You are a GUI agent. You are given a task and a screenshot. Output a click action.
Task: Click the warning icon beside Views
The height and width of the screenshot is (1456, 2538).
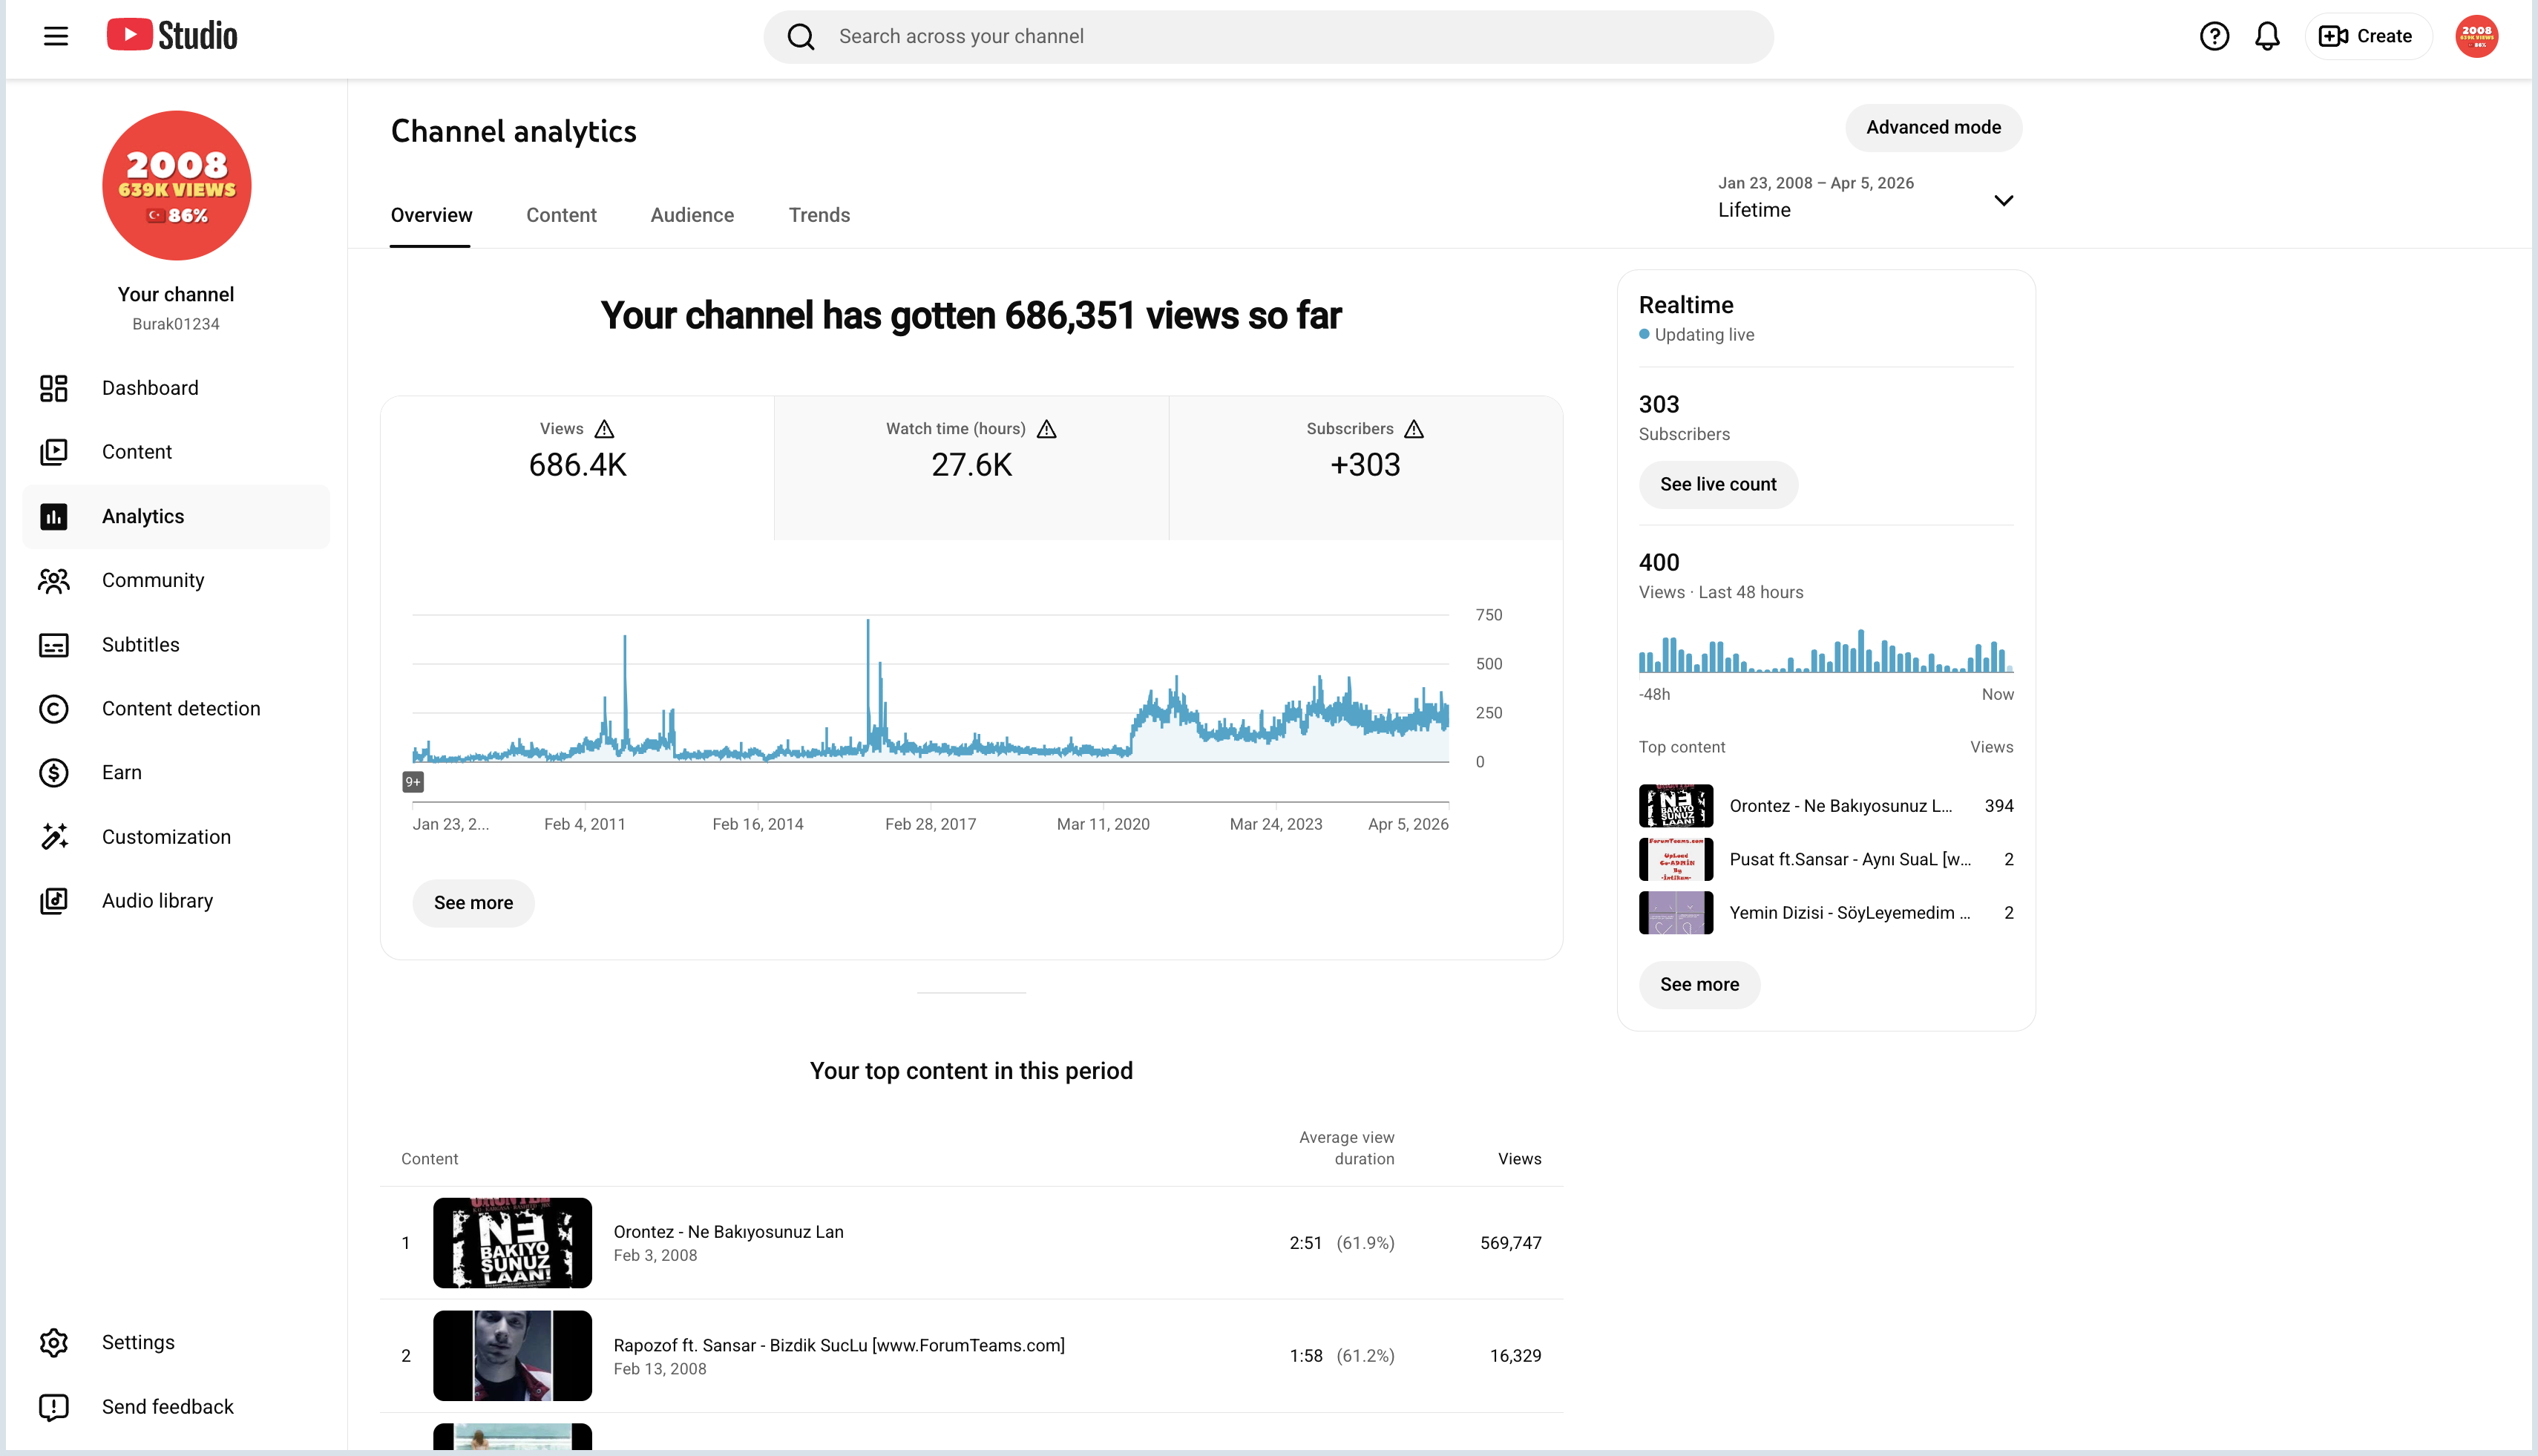pos(604,429)
